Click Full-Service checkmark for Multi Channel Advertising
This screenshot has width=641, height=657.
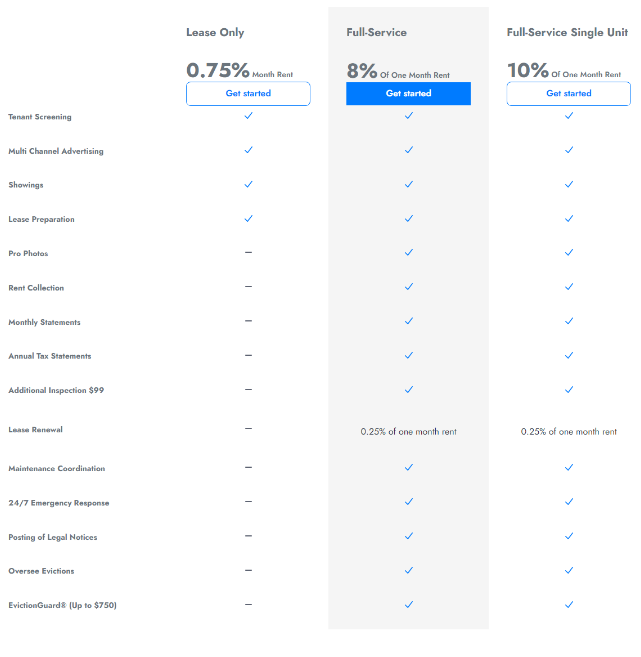(408, 150)
